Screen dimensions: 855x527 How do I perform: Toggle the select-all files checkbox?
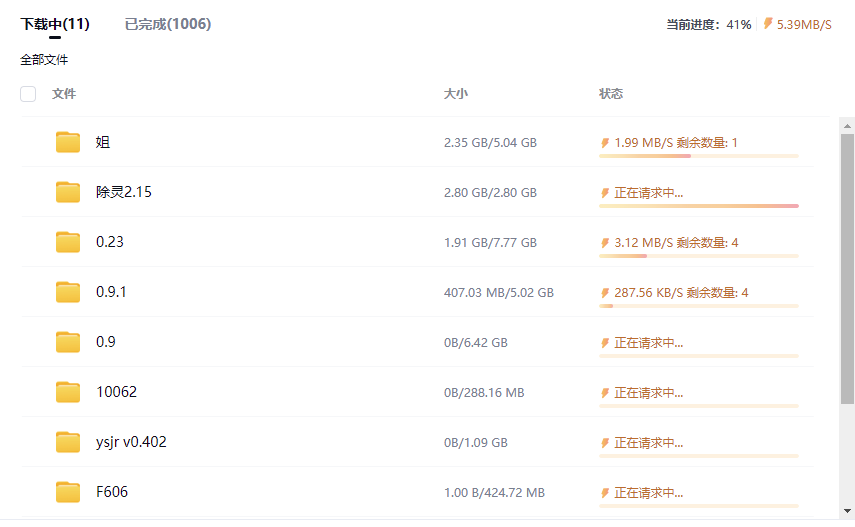point(28,94)
